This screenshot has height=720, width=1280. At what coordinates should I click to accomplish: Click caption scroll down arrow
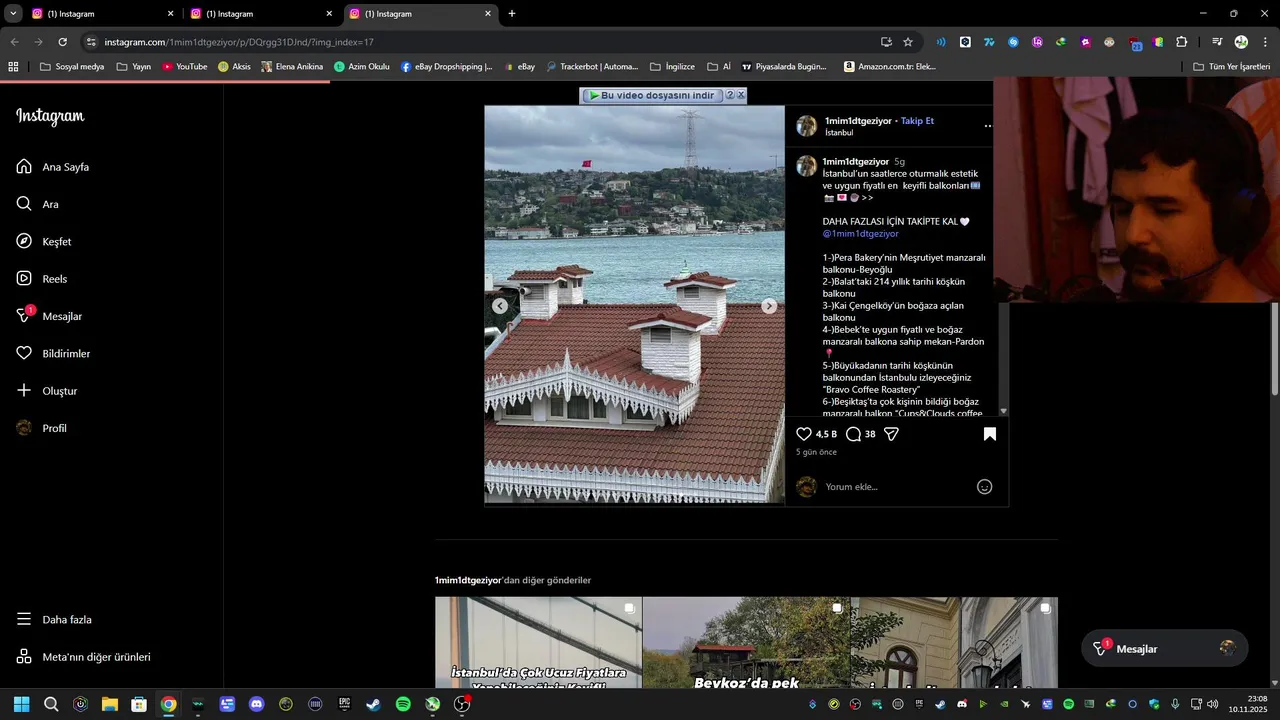pos(1003,412)
